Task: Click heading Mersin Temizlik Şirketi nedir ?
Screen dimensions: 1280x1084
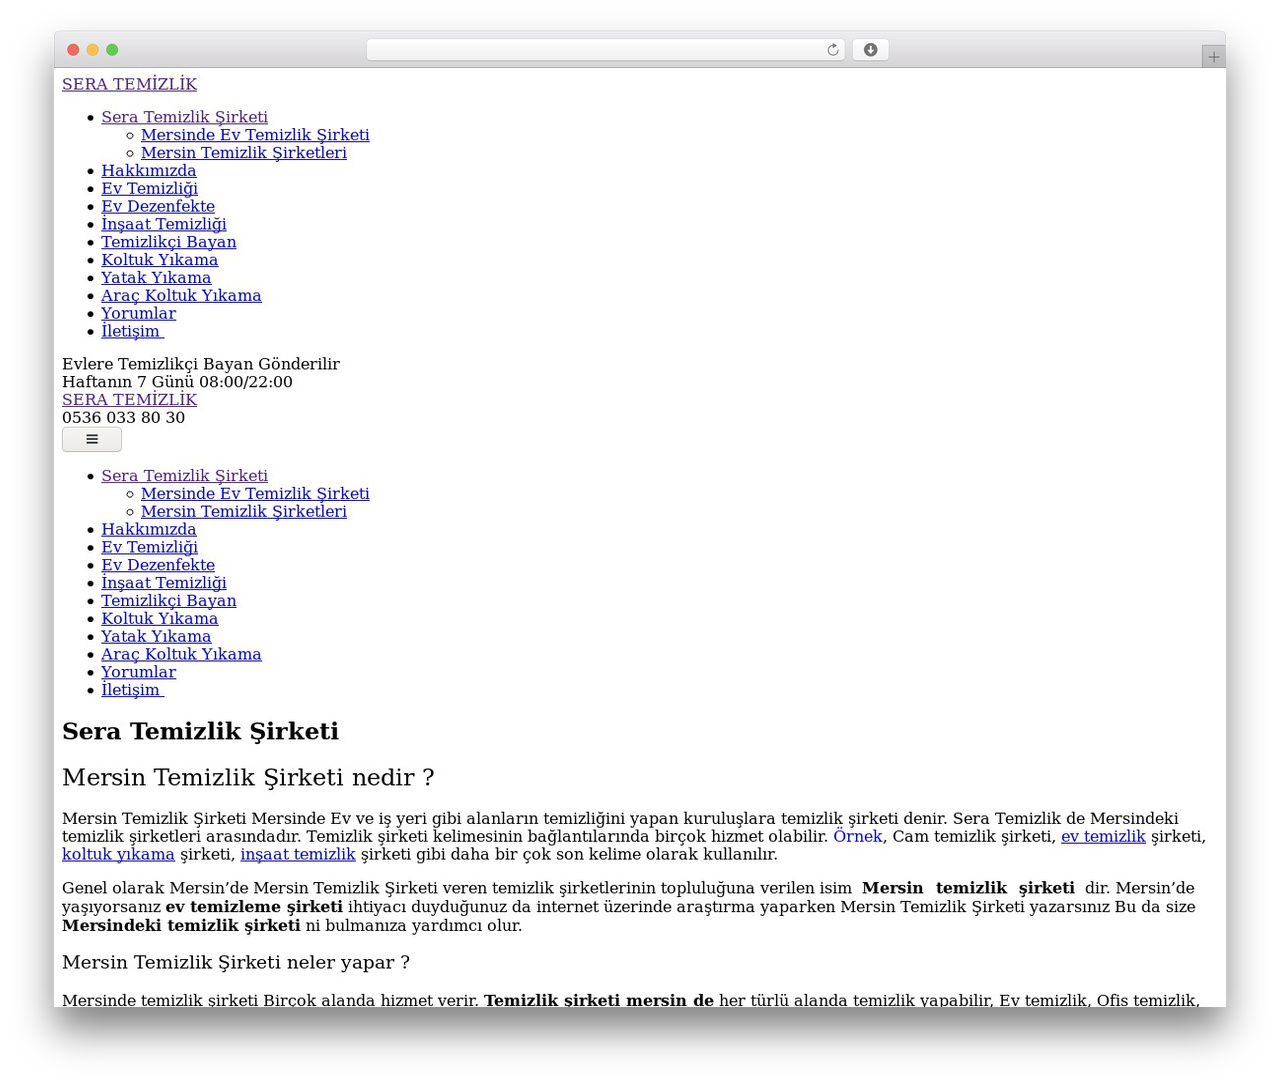Action: [248, 778]
